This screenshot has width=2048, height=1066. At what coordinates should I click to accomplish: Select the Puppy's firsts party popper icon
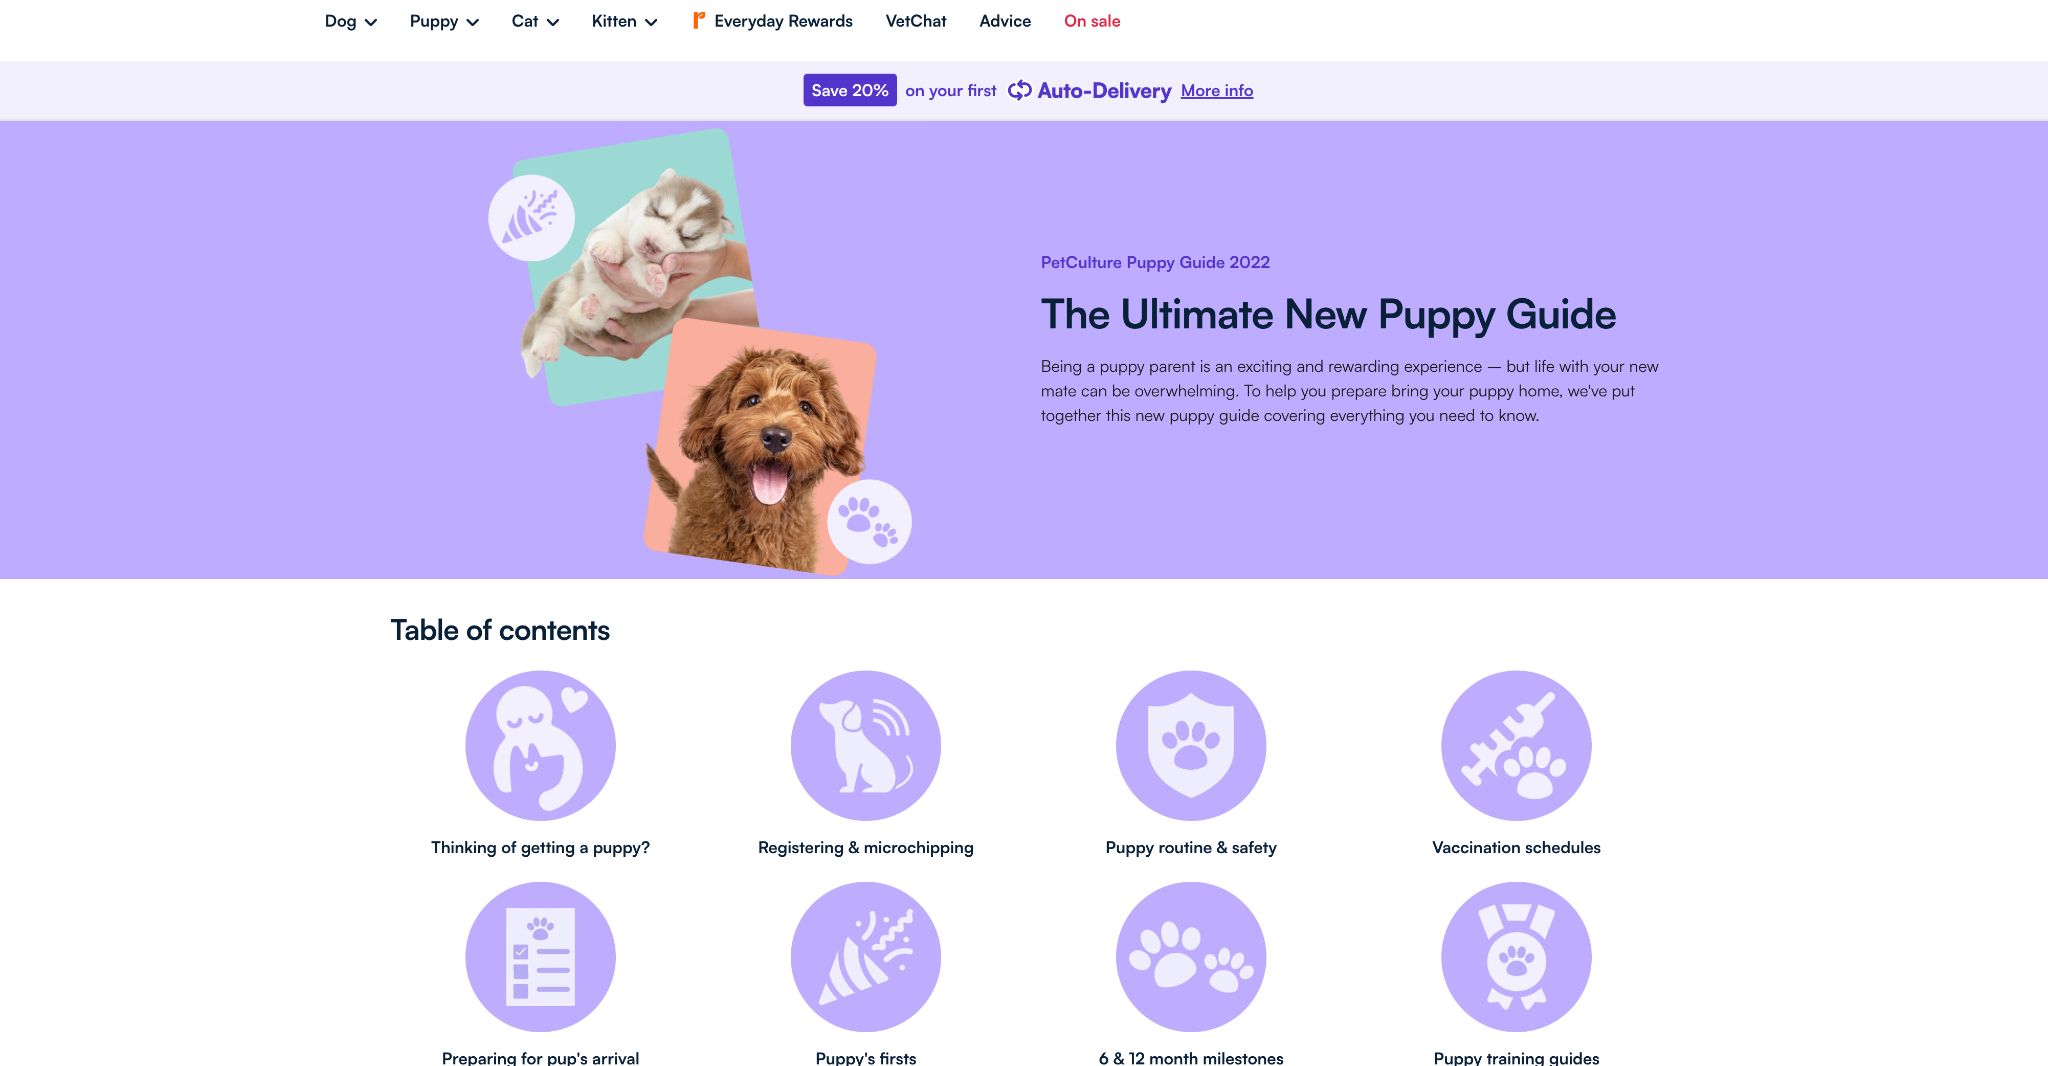[866, 957]
